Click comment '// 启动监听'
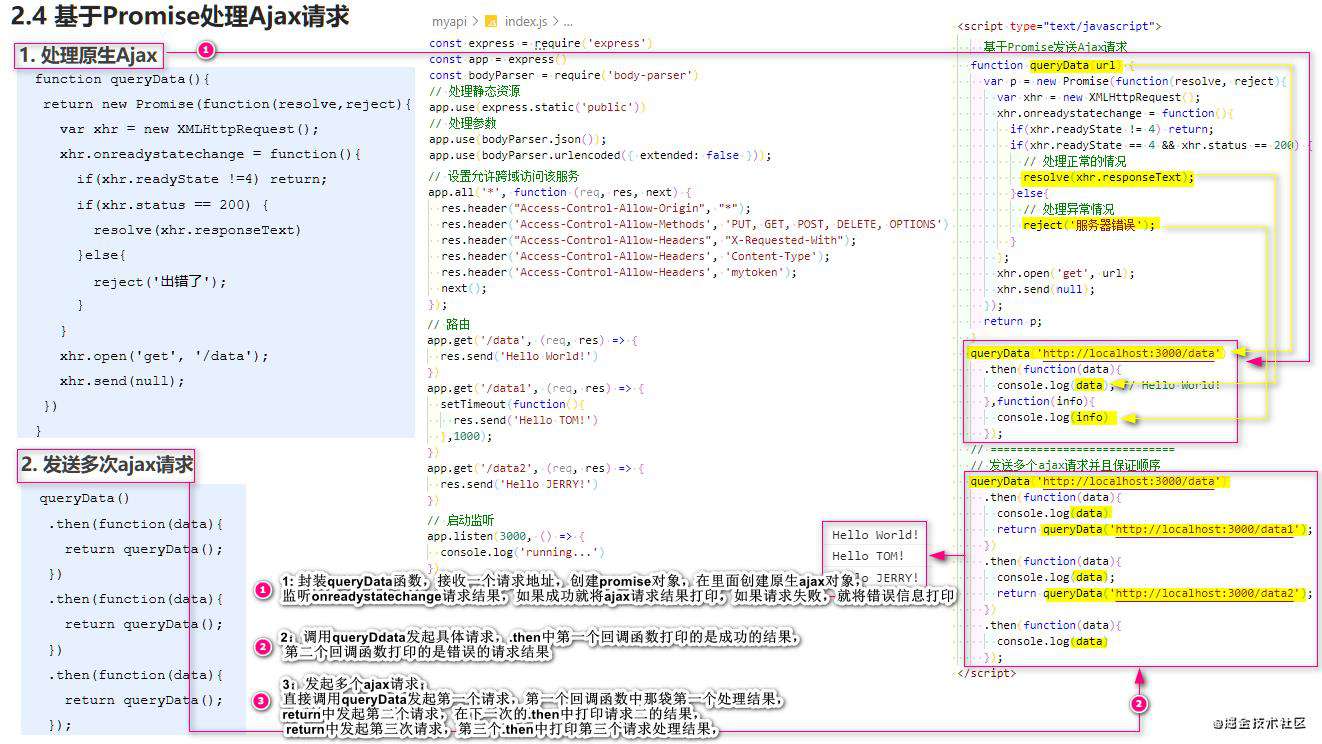The height and width of the screenshot is (744, 1322). (x=461, y=520)
